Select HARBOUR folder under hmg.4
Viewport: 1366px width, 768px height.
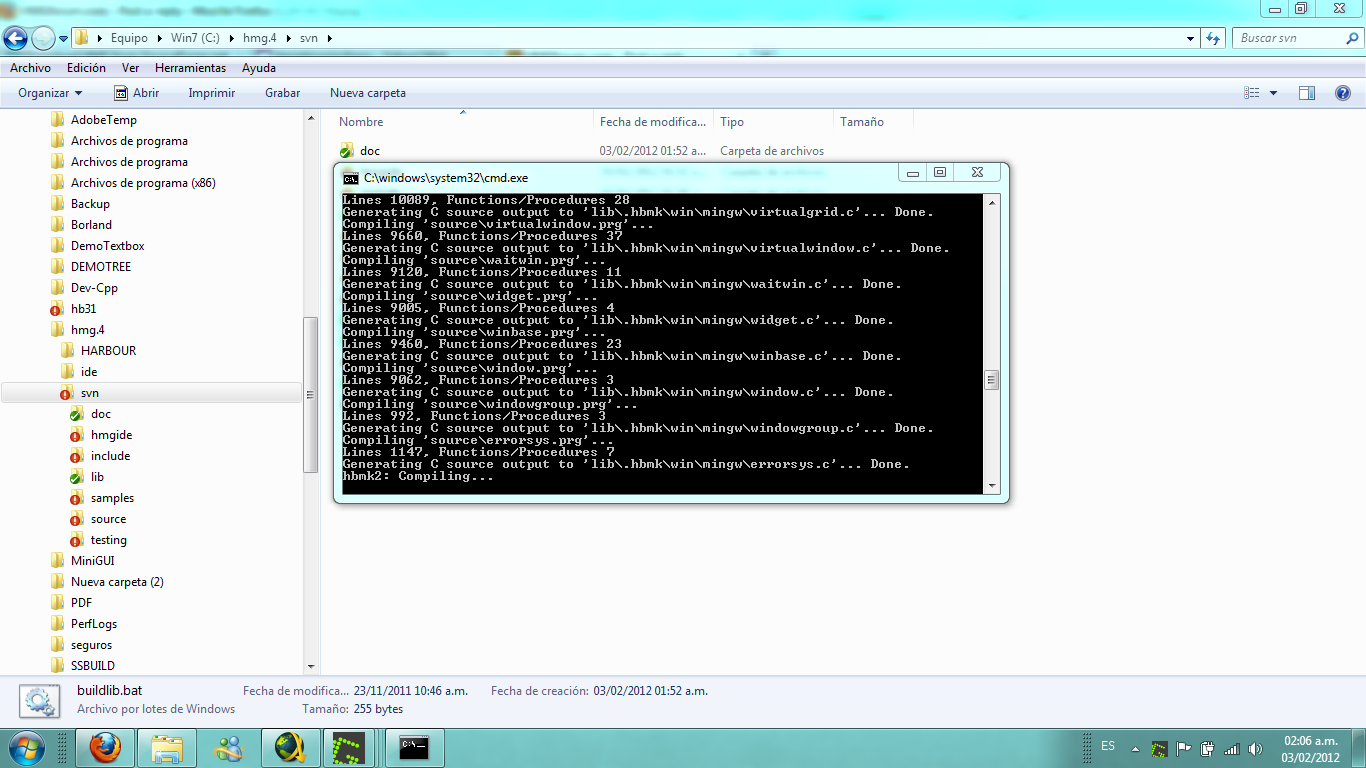click(108, 351)
